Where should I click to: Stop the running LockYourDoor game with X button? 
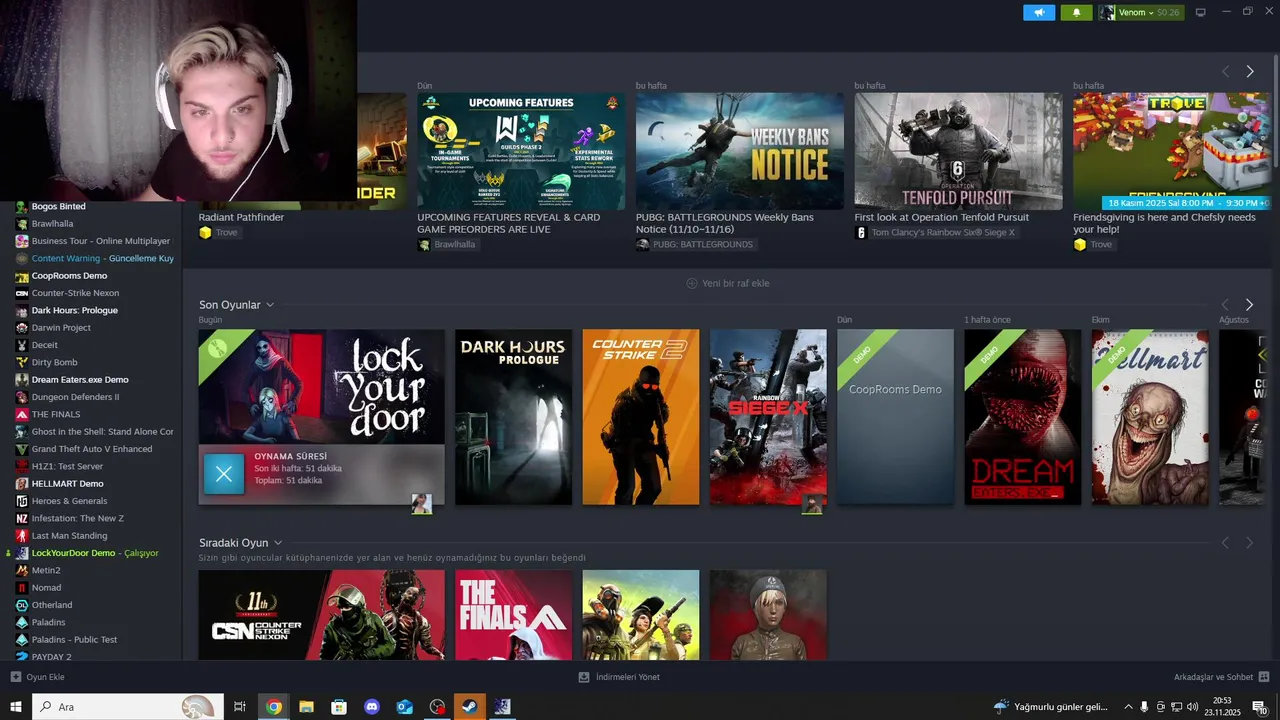pos(224,474)
